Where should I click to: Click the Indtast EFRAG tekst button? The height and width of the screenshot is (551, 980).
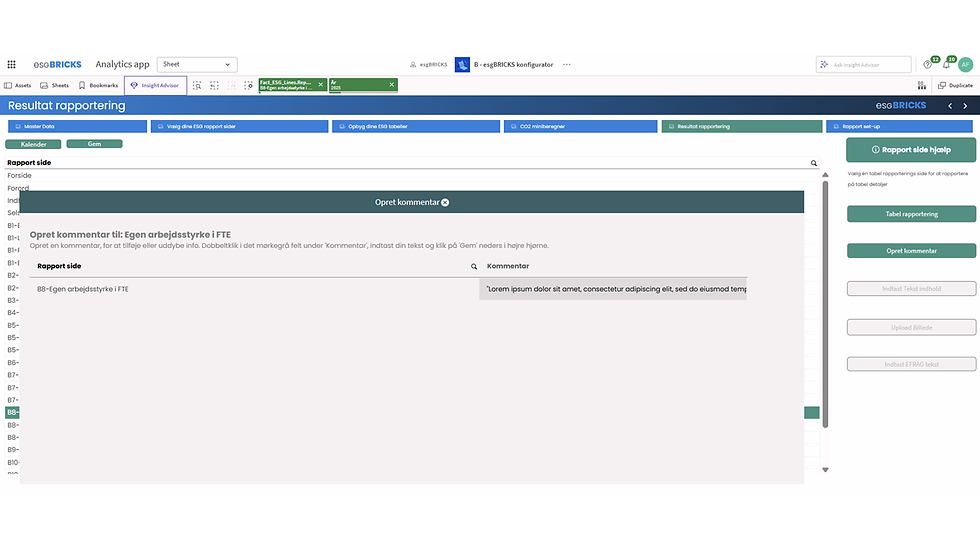(911, 364)
